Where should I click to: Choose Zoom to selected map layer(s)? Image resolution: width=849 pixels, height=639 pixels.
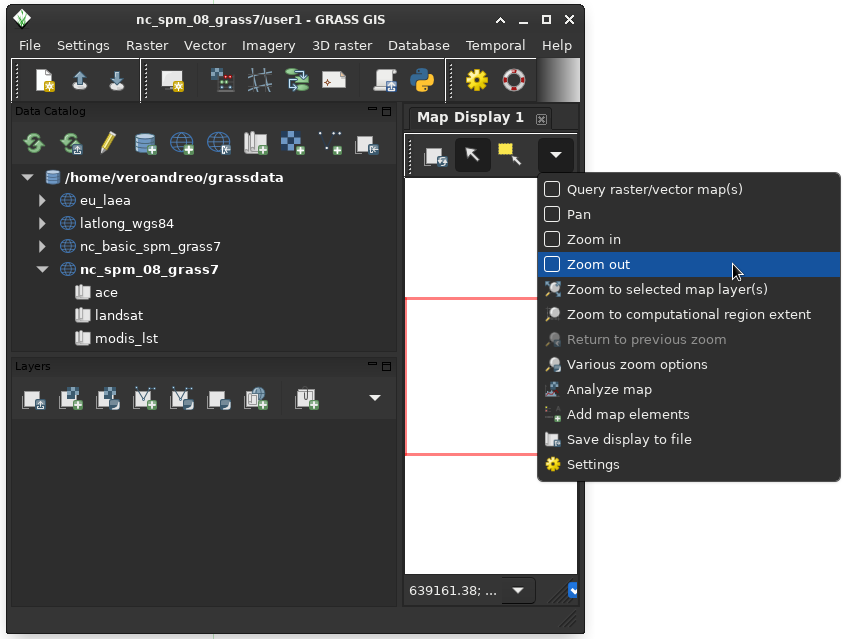(x=689, y=289)
